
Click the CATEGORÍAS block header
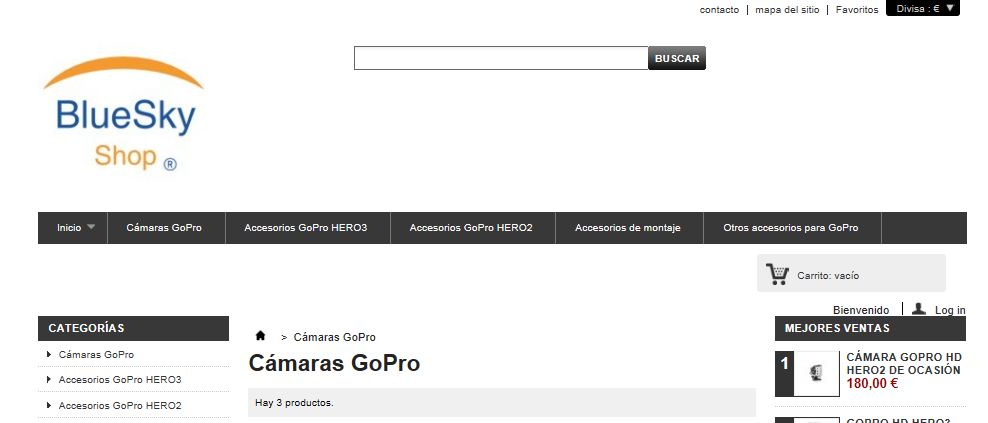(x=133, y=328)
